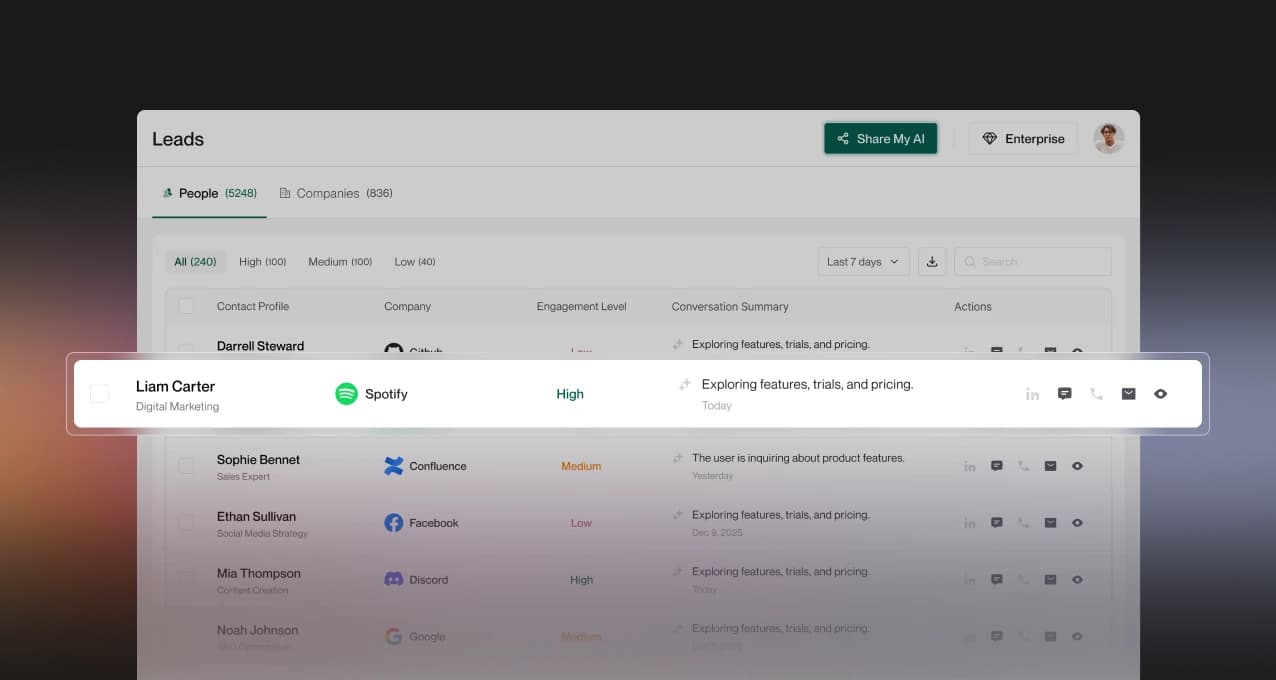View Liam Carter's details via the eye icon

click(1160, 394)
